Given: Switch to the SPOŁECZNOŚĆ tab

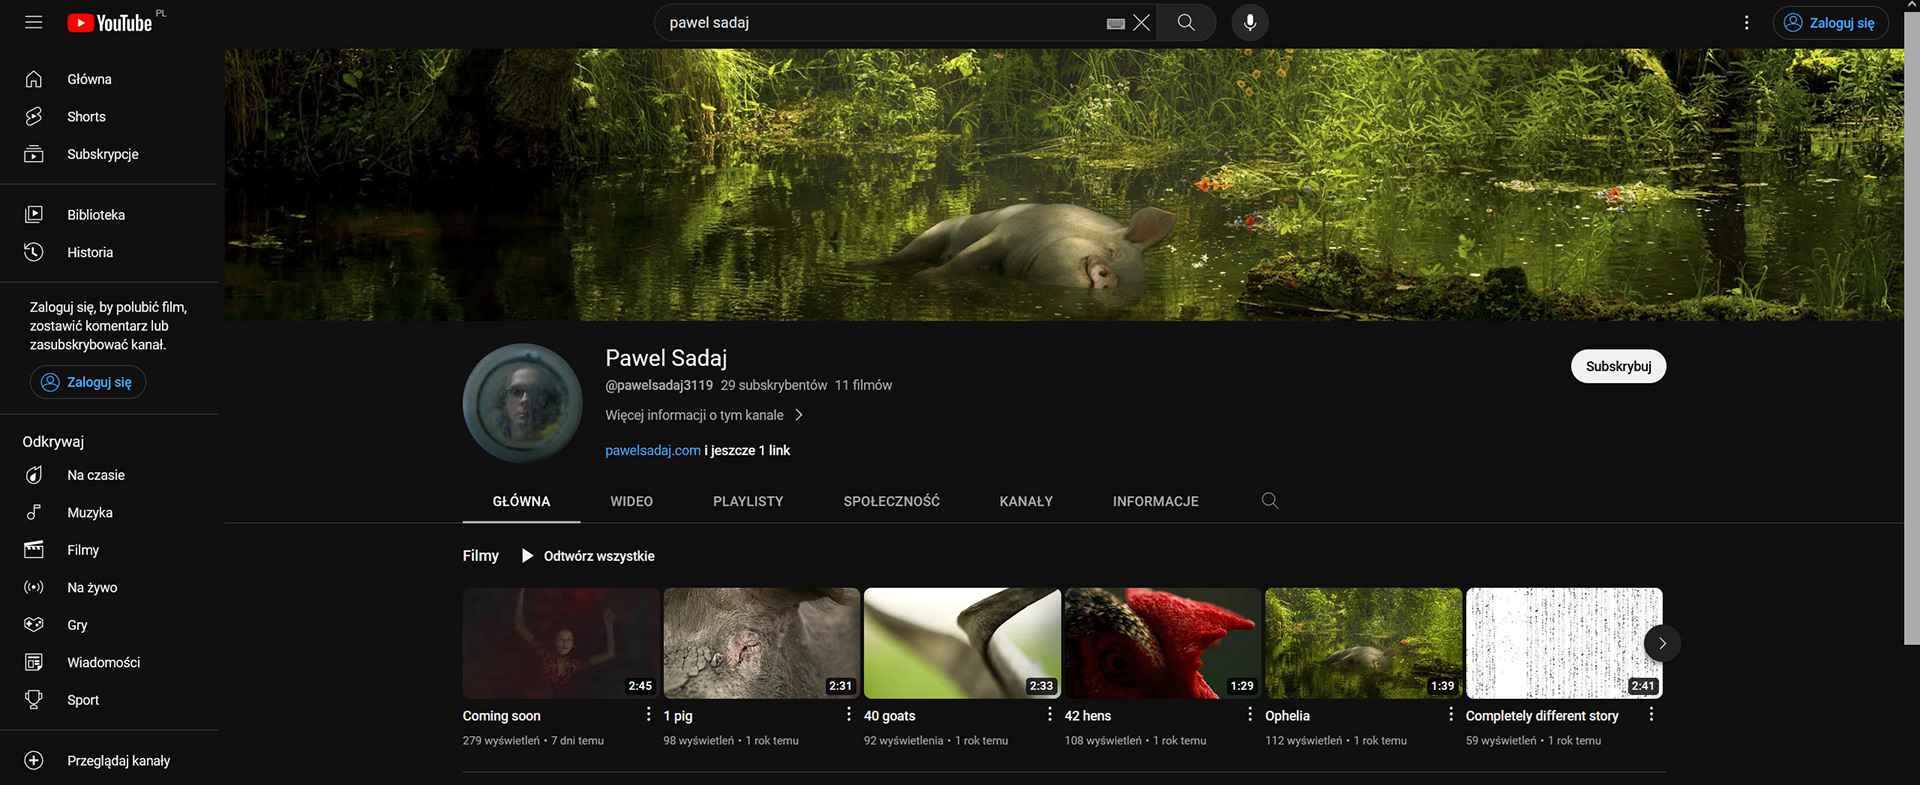Looking at the screenshot, I should [x=891, y=501].
